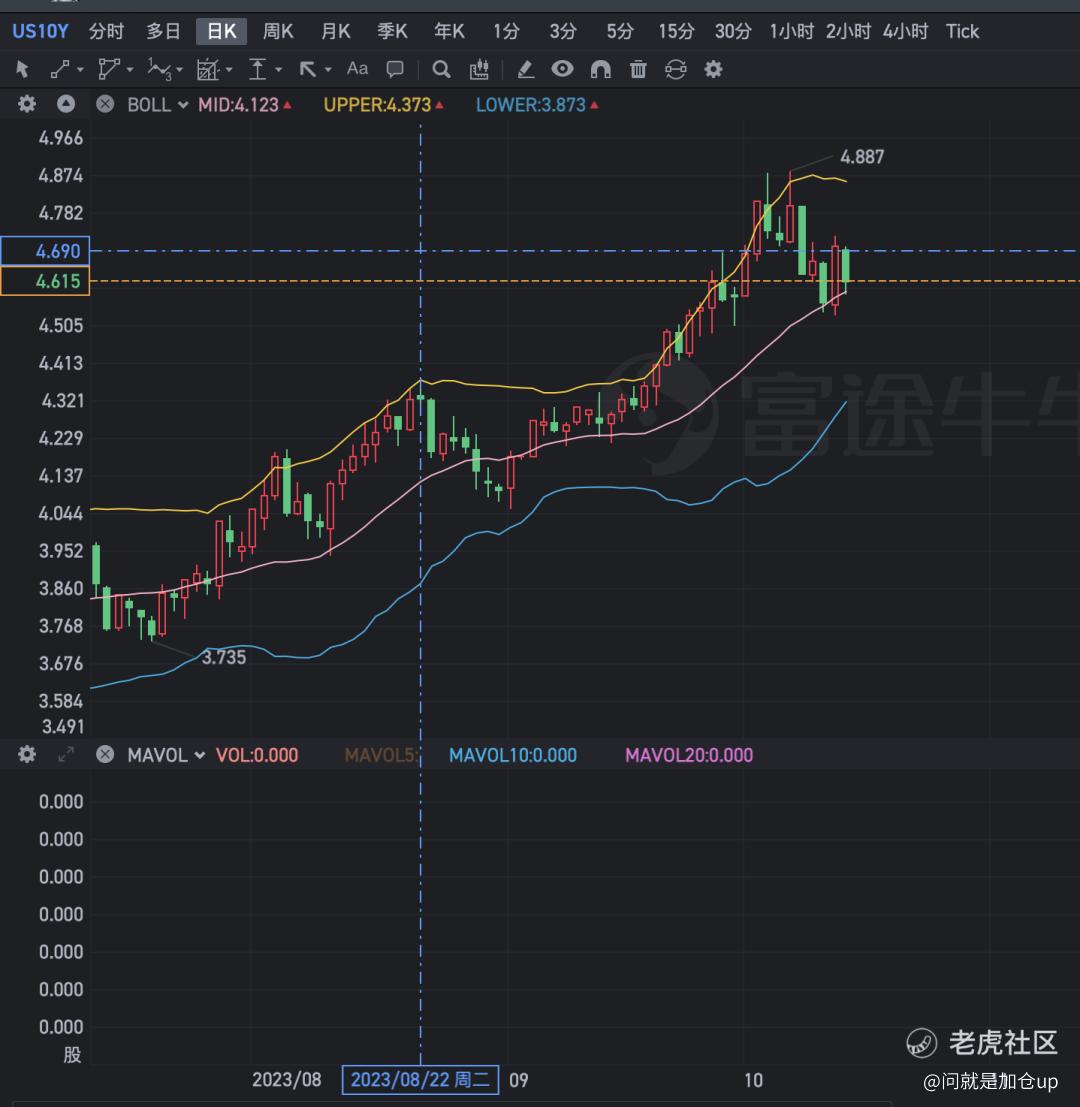The image size is (1080, 1107).
Task: Click the 4.615 current price label
Action: [x=45, y=281]
